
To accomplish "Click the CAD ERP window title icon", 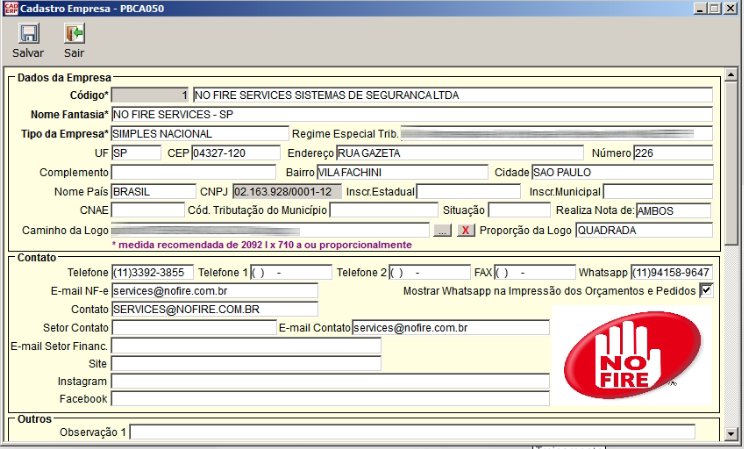I will pyautogui.click(x=11, y=9).
